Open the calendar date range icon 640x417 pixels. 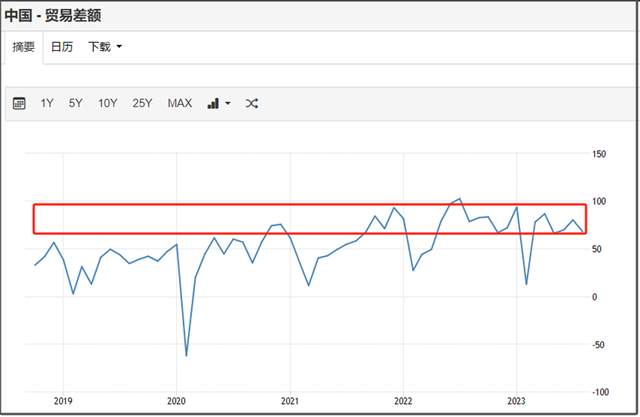[19, 103]
